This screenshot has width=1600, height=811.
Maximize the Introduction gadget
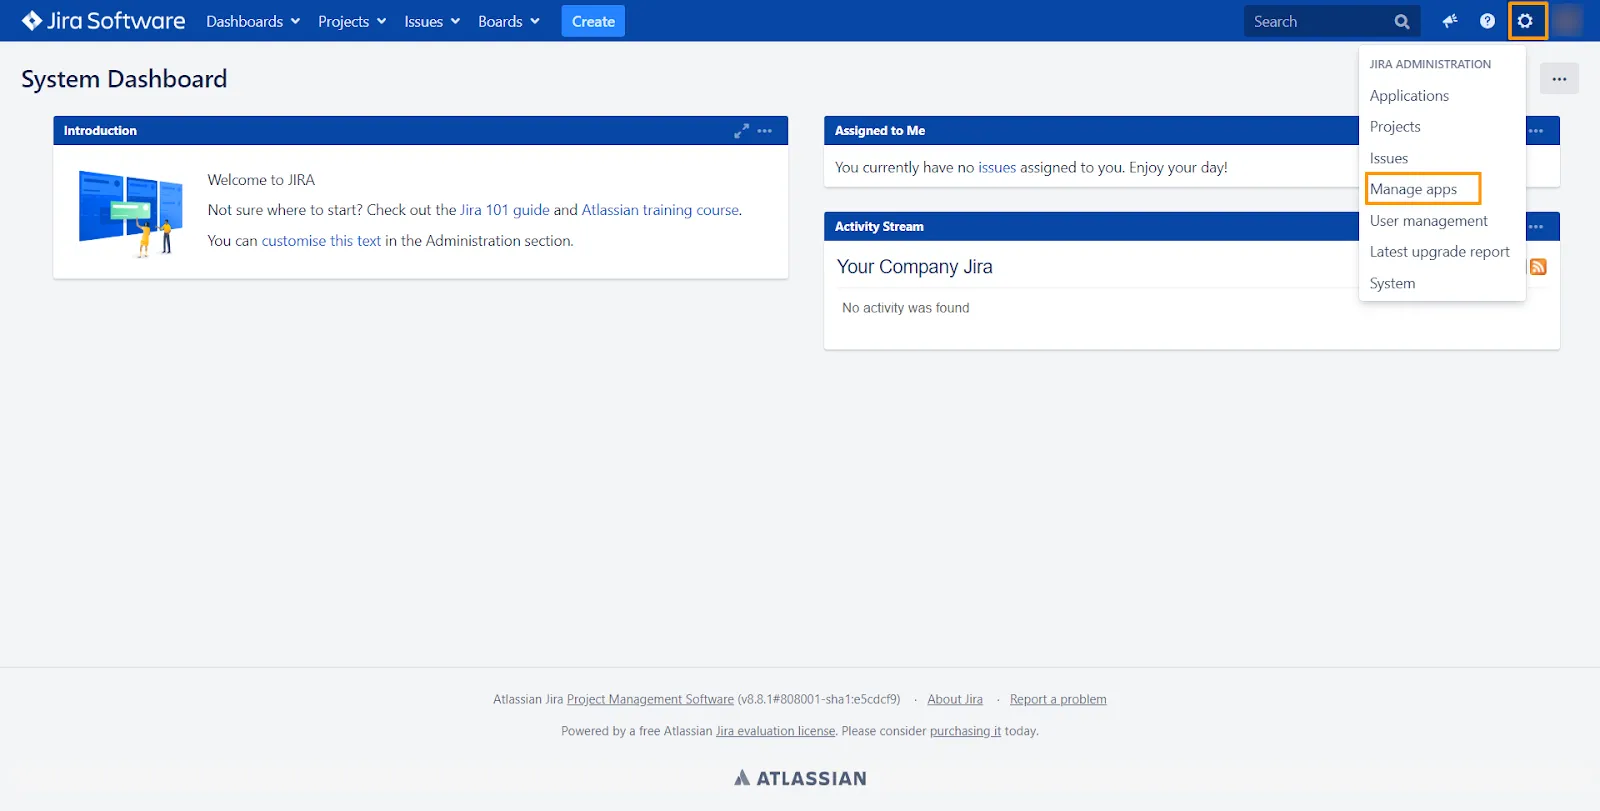[x=741, y=131]
